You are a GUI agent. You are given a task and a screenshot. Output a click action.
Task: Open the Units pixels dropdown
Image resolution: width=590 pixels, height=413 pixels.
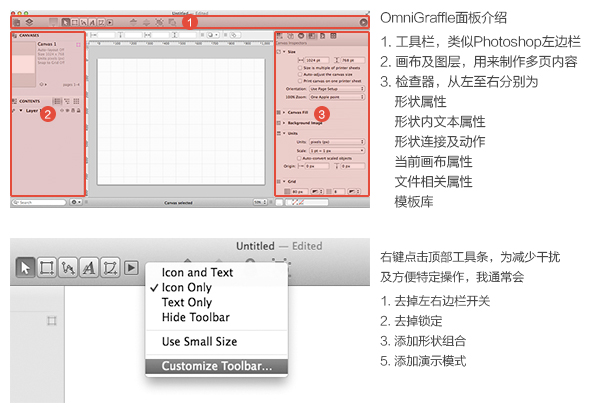(337, 142)
